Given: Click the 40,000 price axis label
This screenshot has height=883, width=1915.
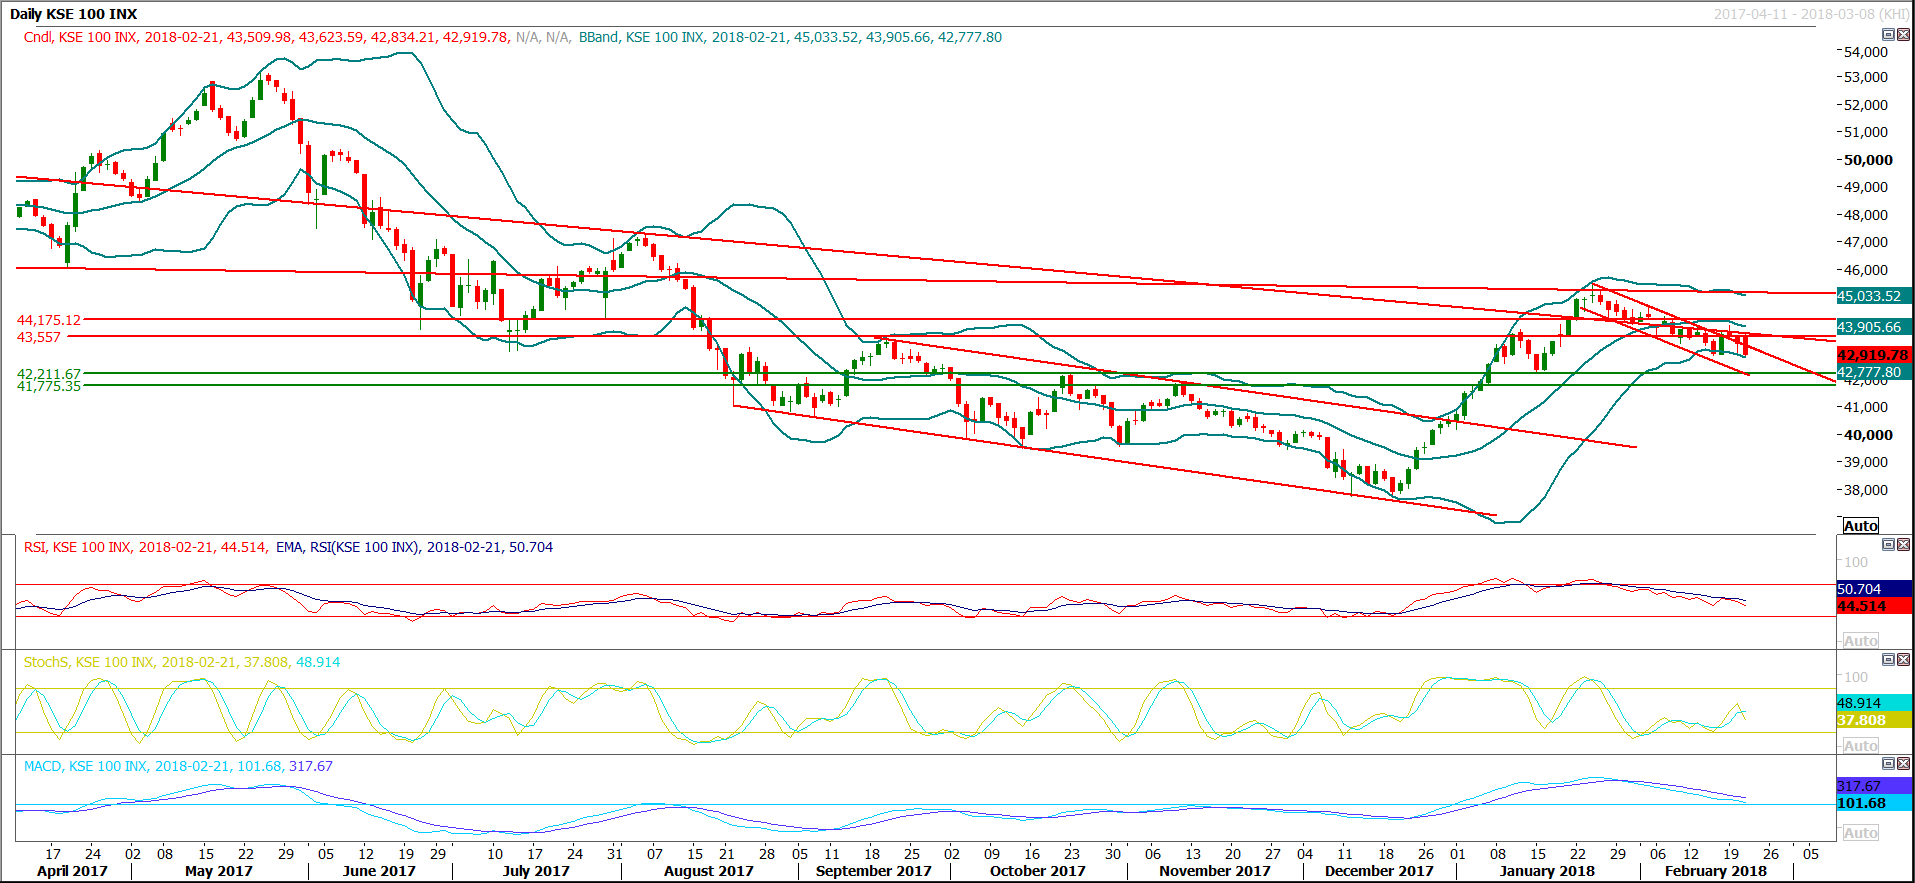Looking at the screenshot, I should click(x=1869, y=435).
